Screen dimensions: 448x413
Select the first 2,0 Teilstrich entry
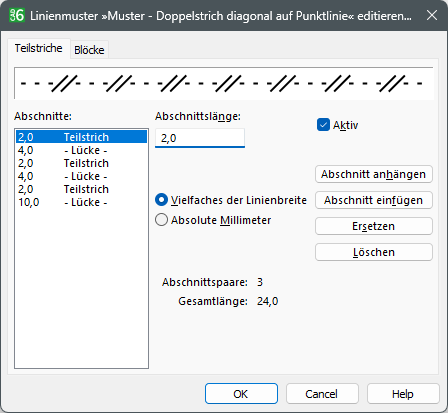(81, 137)
